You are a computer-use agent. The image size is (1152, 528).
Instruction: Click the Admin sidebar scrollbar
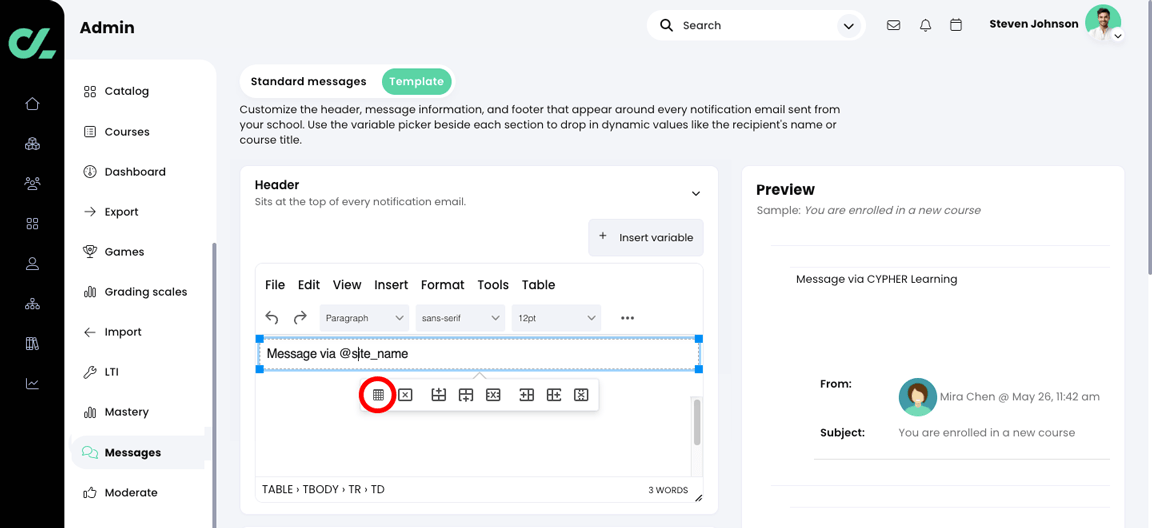tap(215, 386)
